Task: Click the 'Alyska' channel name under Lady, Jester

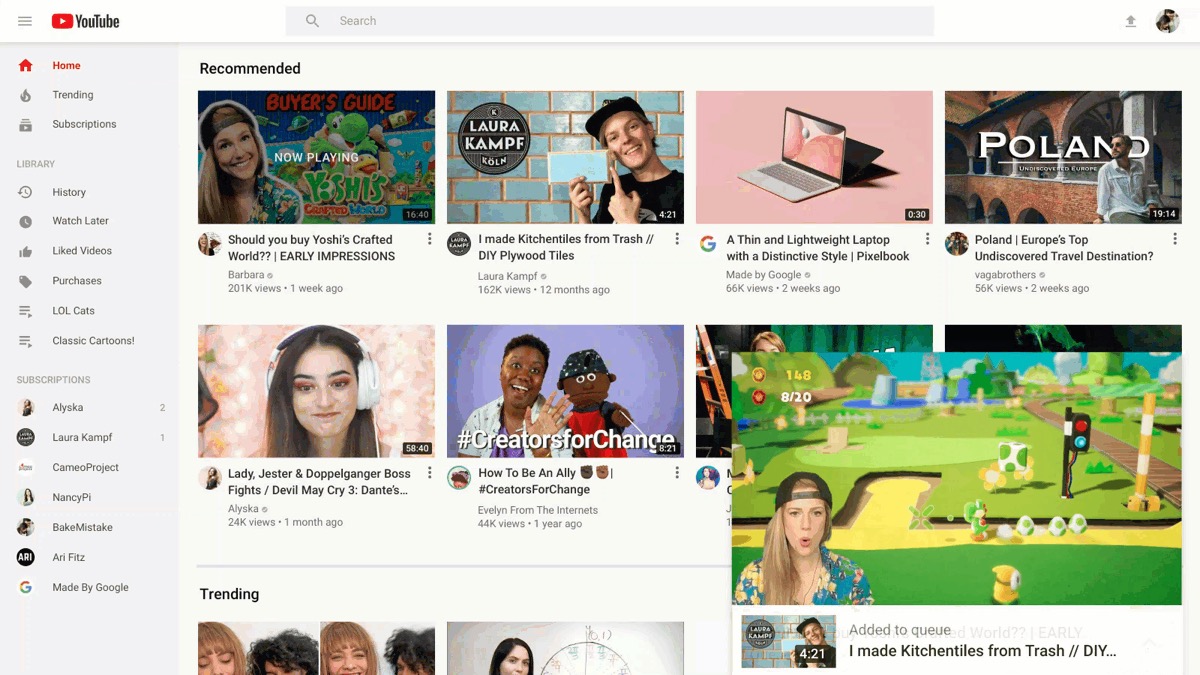Action: coord(243,508)
